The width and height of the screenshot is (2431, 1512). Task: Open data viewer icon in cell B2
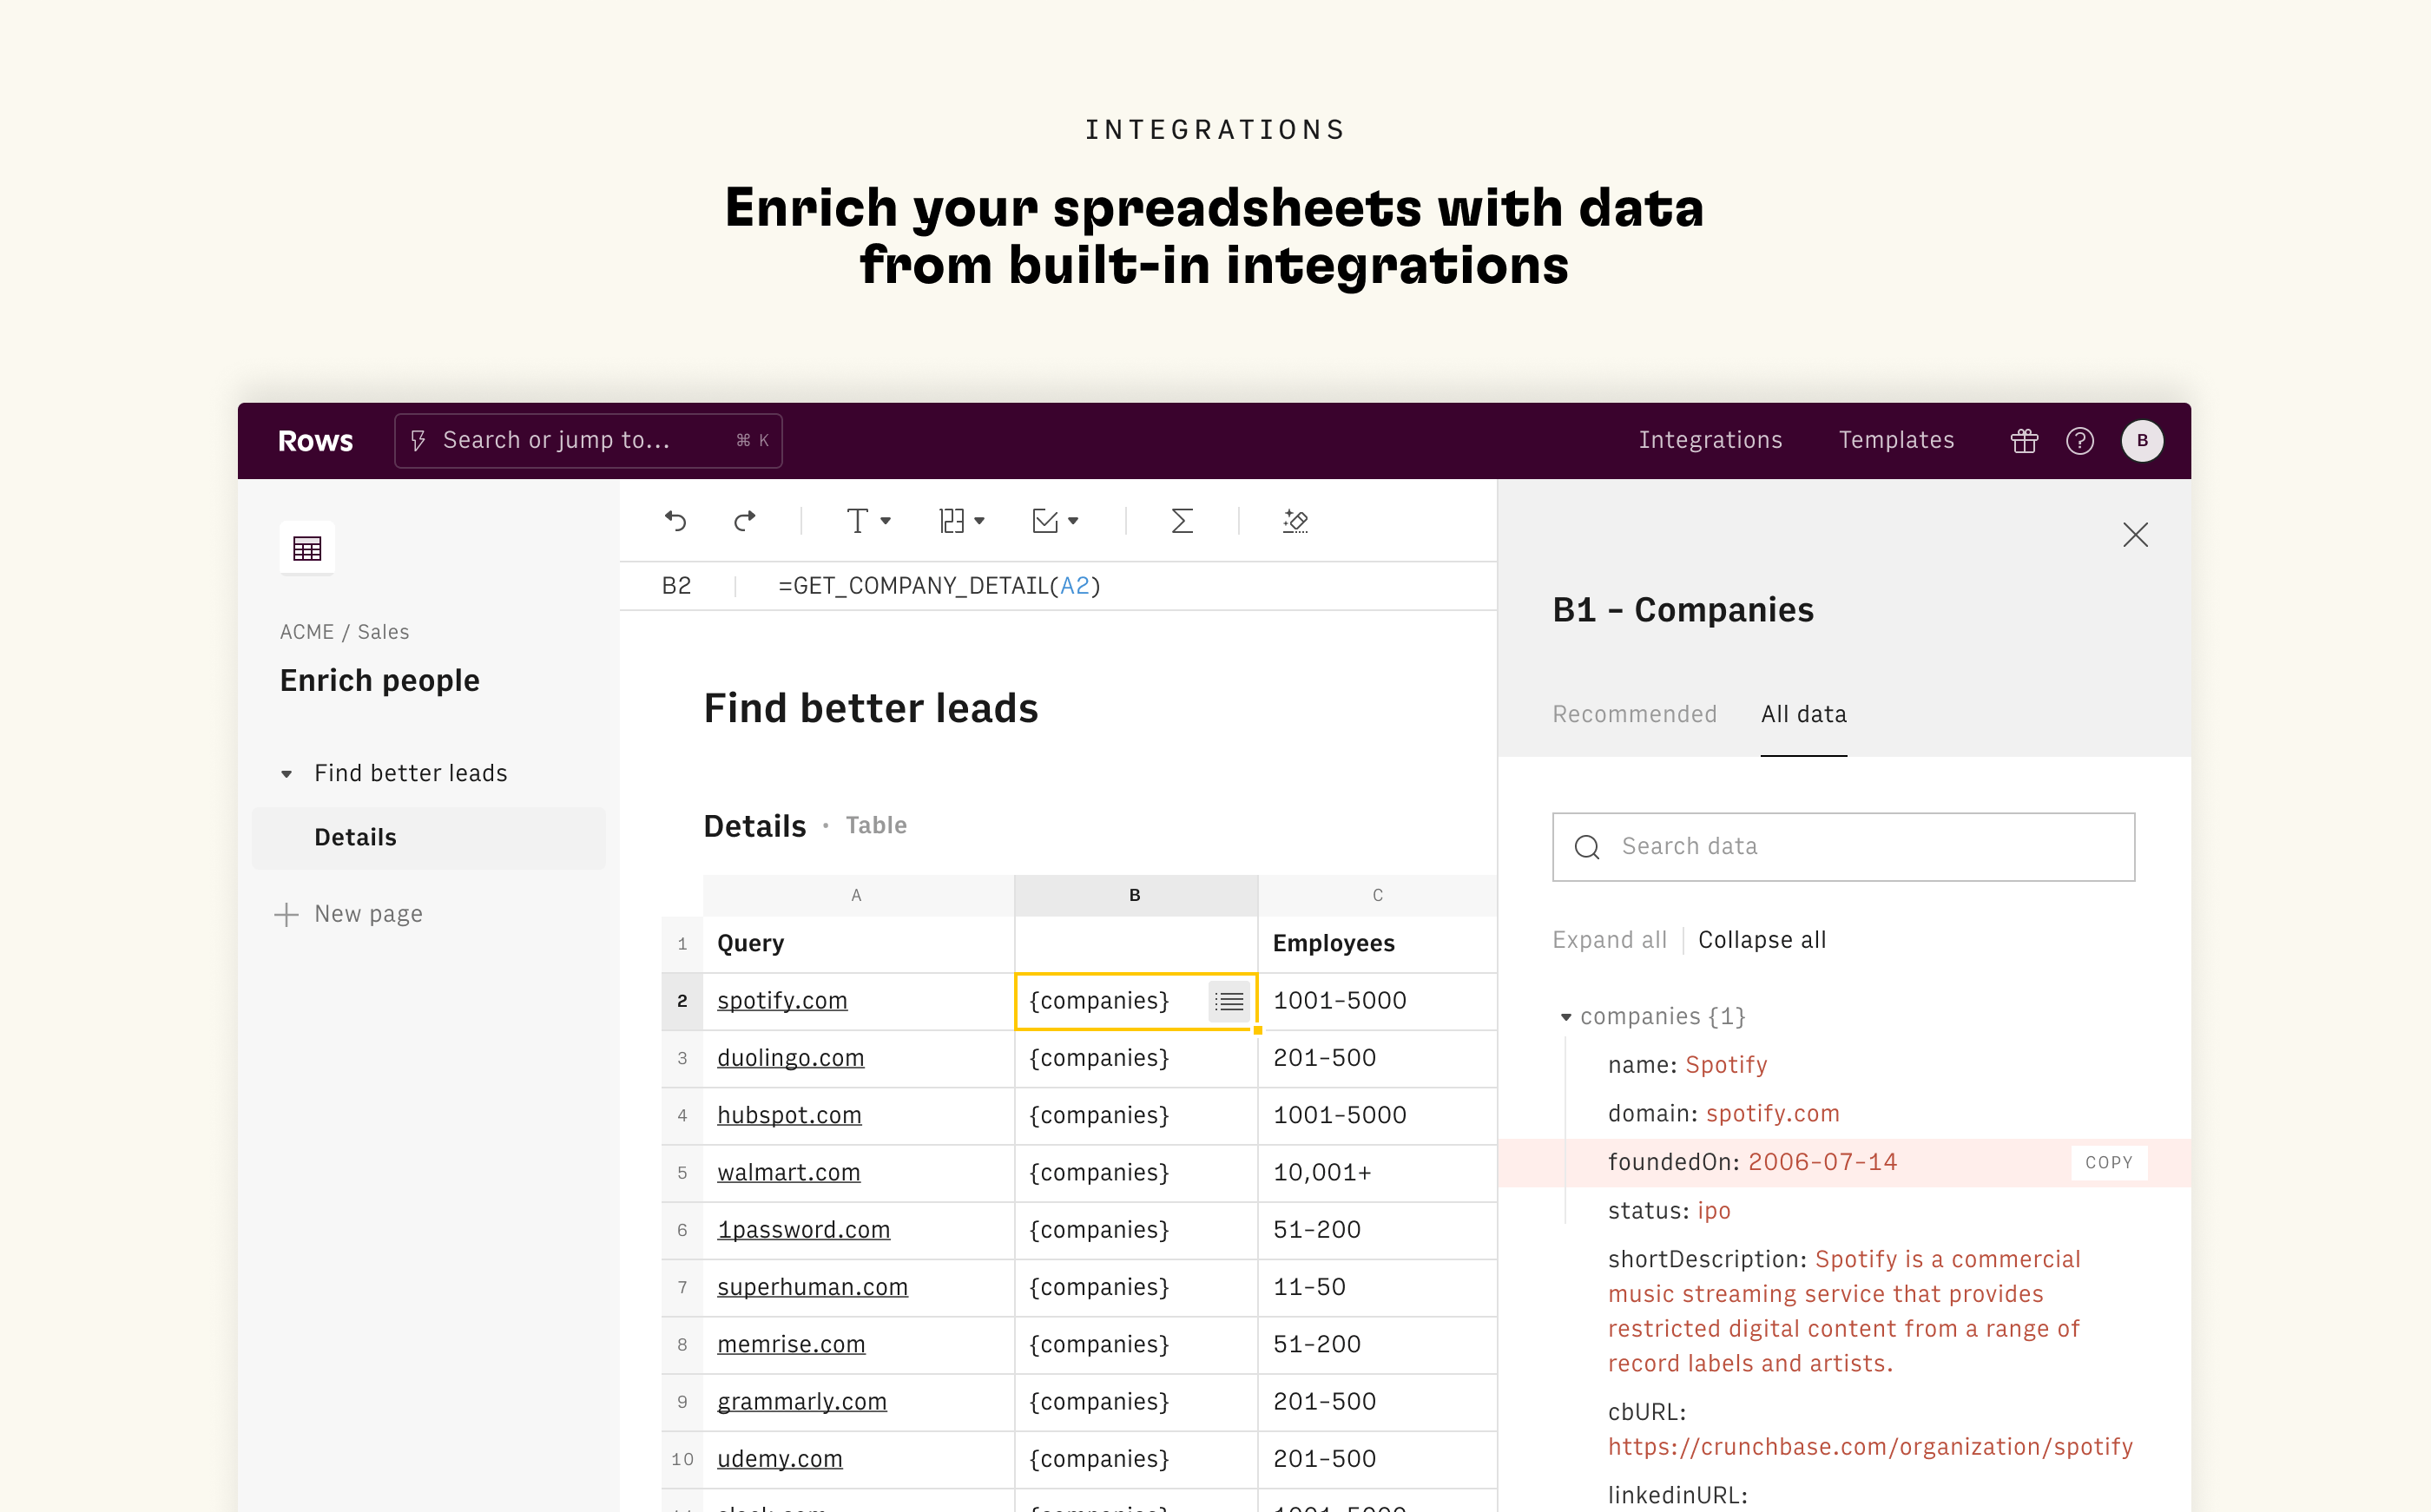[x=1229, y=1001]
